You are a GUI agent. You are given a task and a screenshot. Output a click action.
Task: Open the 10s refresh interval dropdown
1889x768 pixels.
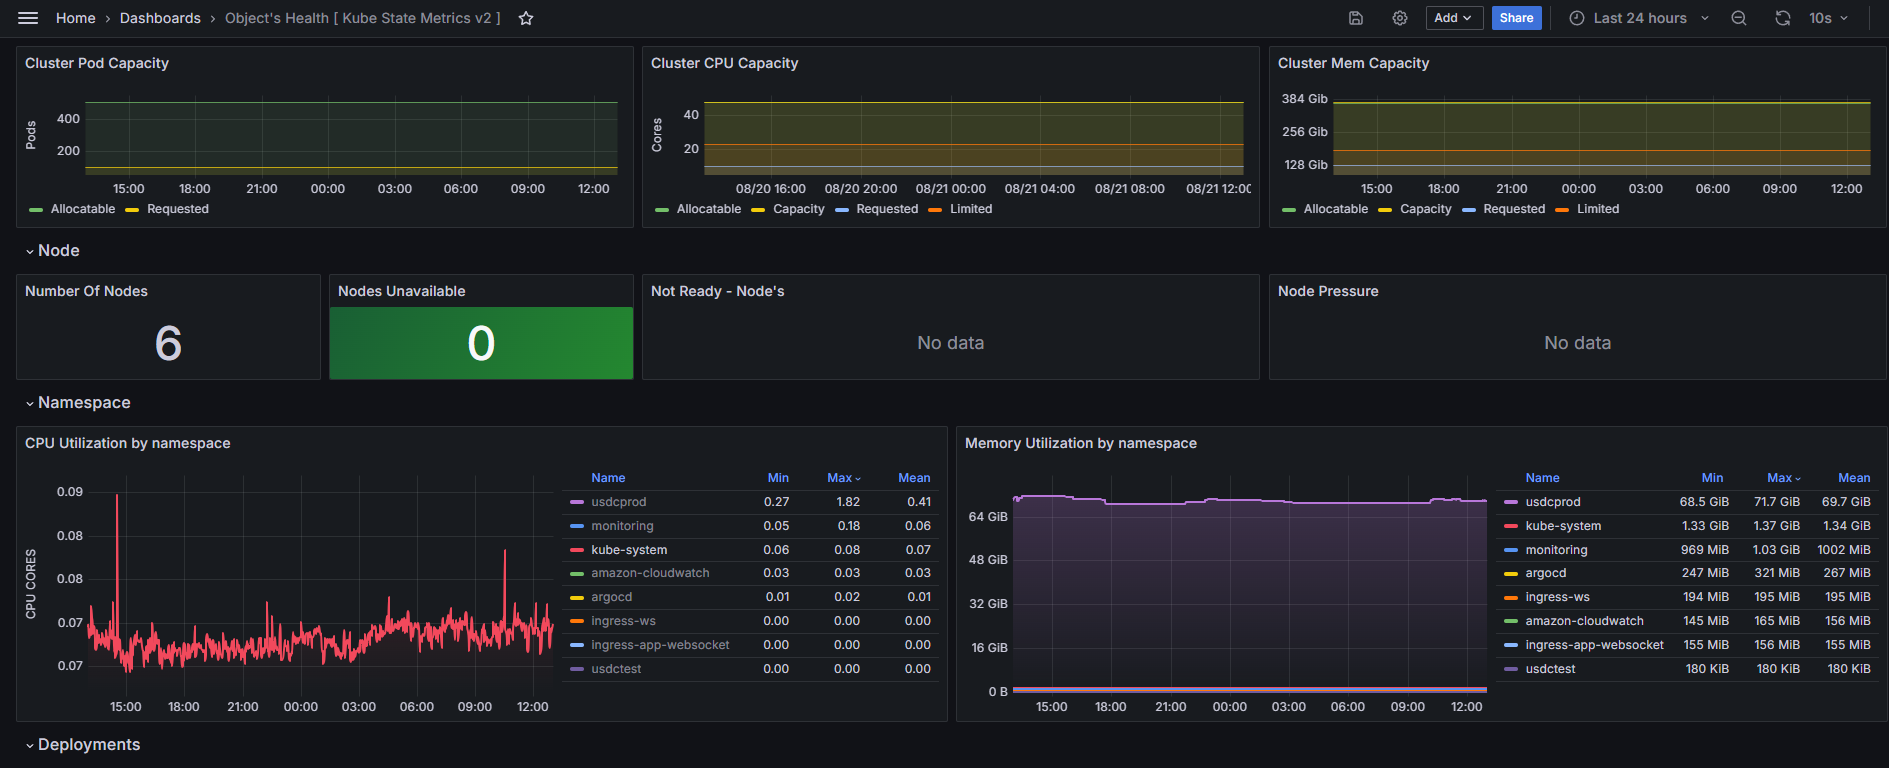point(1829,18)
